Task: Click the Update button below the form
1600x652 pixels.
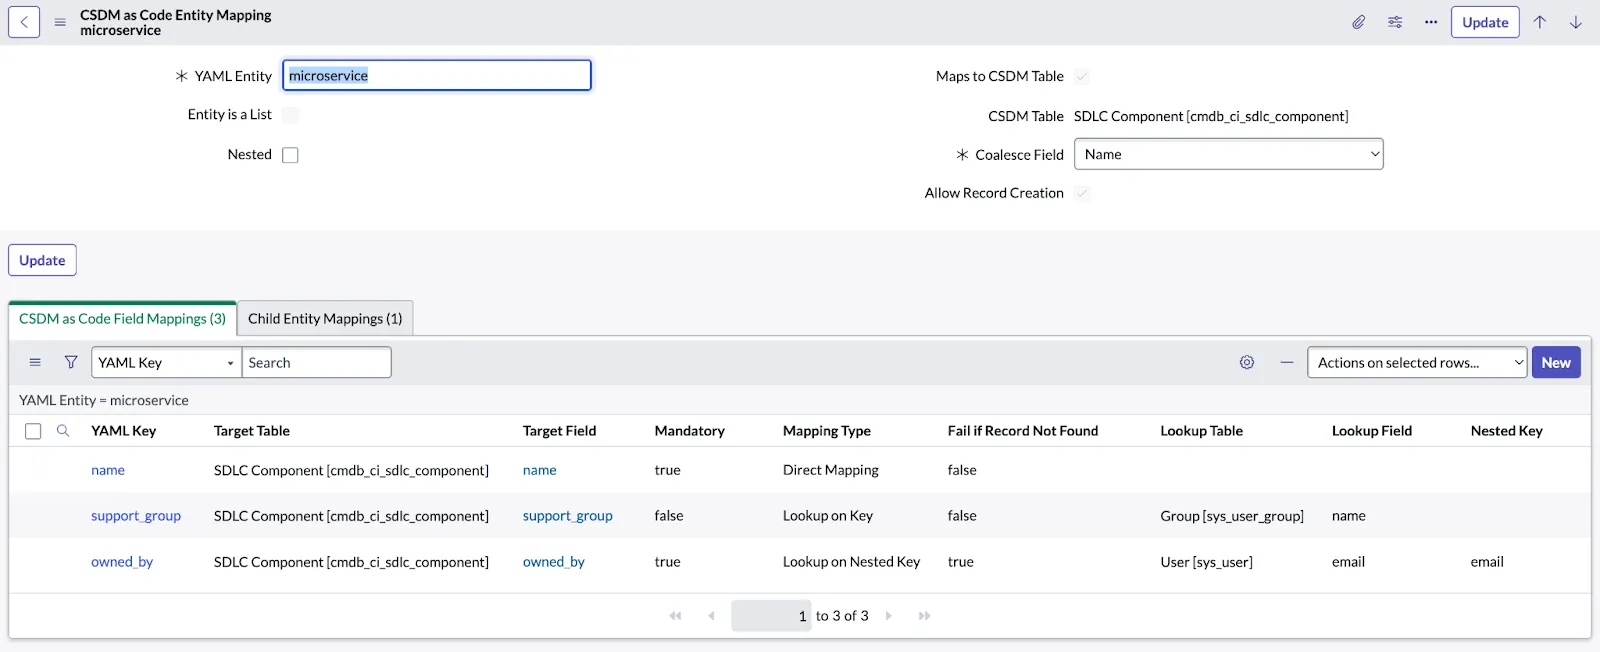Action: (42, 260)
